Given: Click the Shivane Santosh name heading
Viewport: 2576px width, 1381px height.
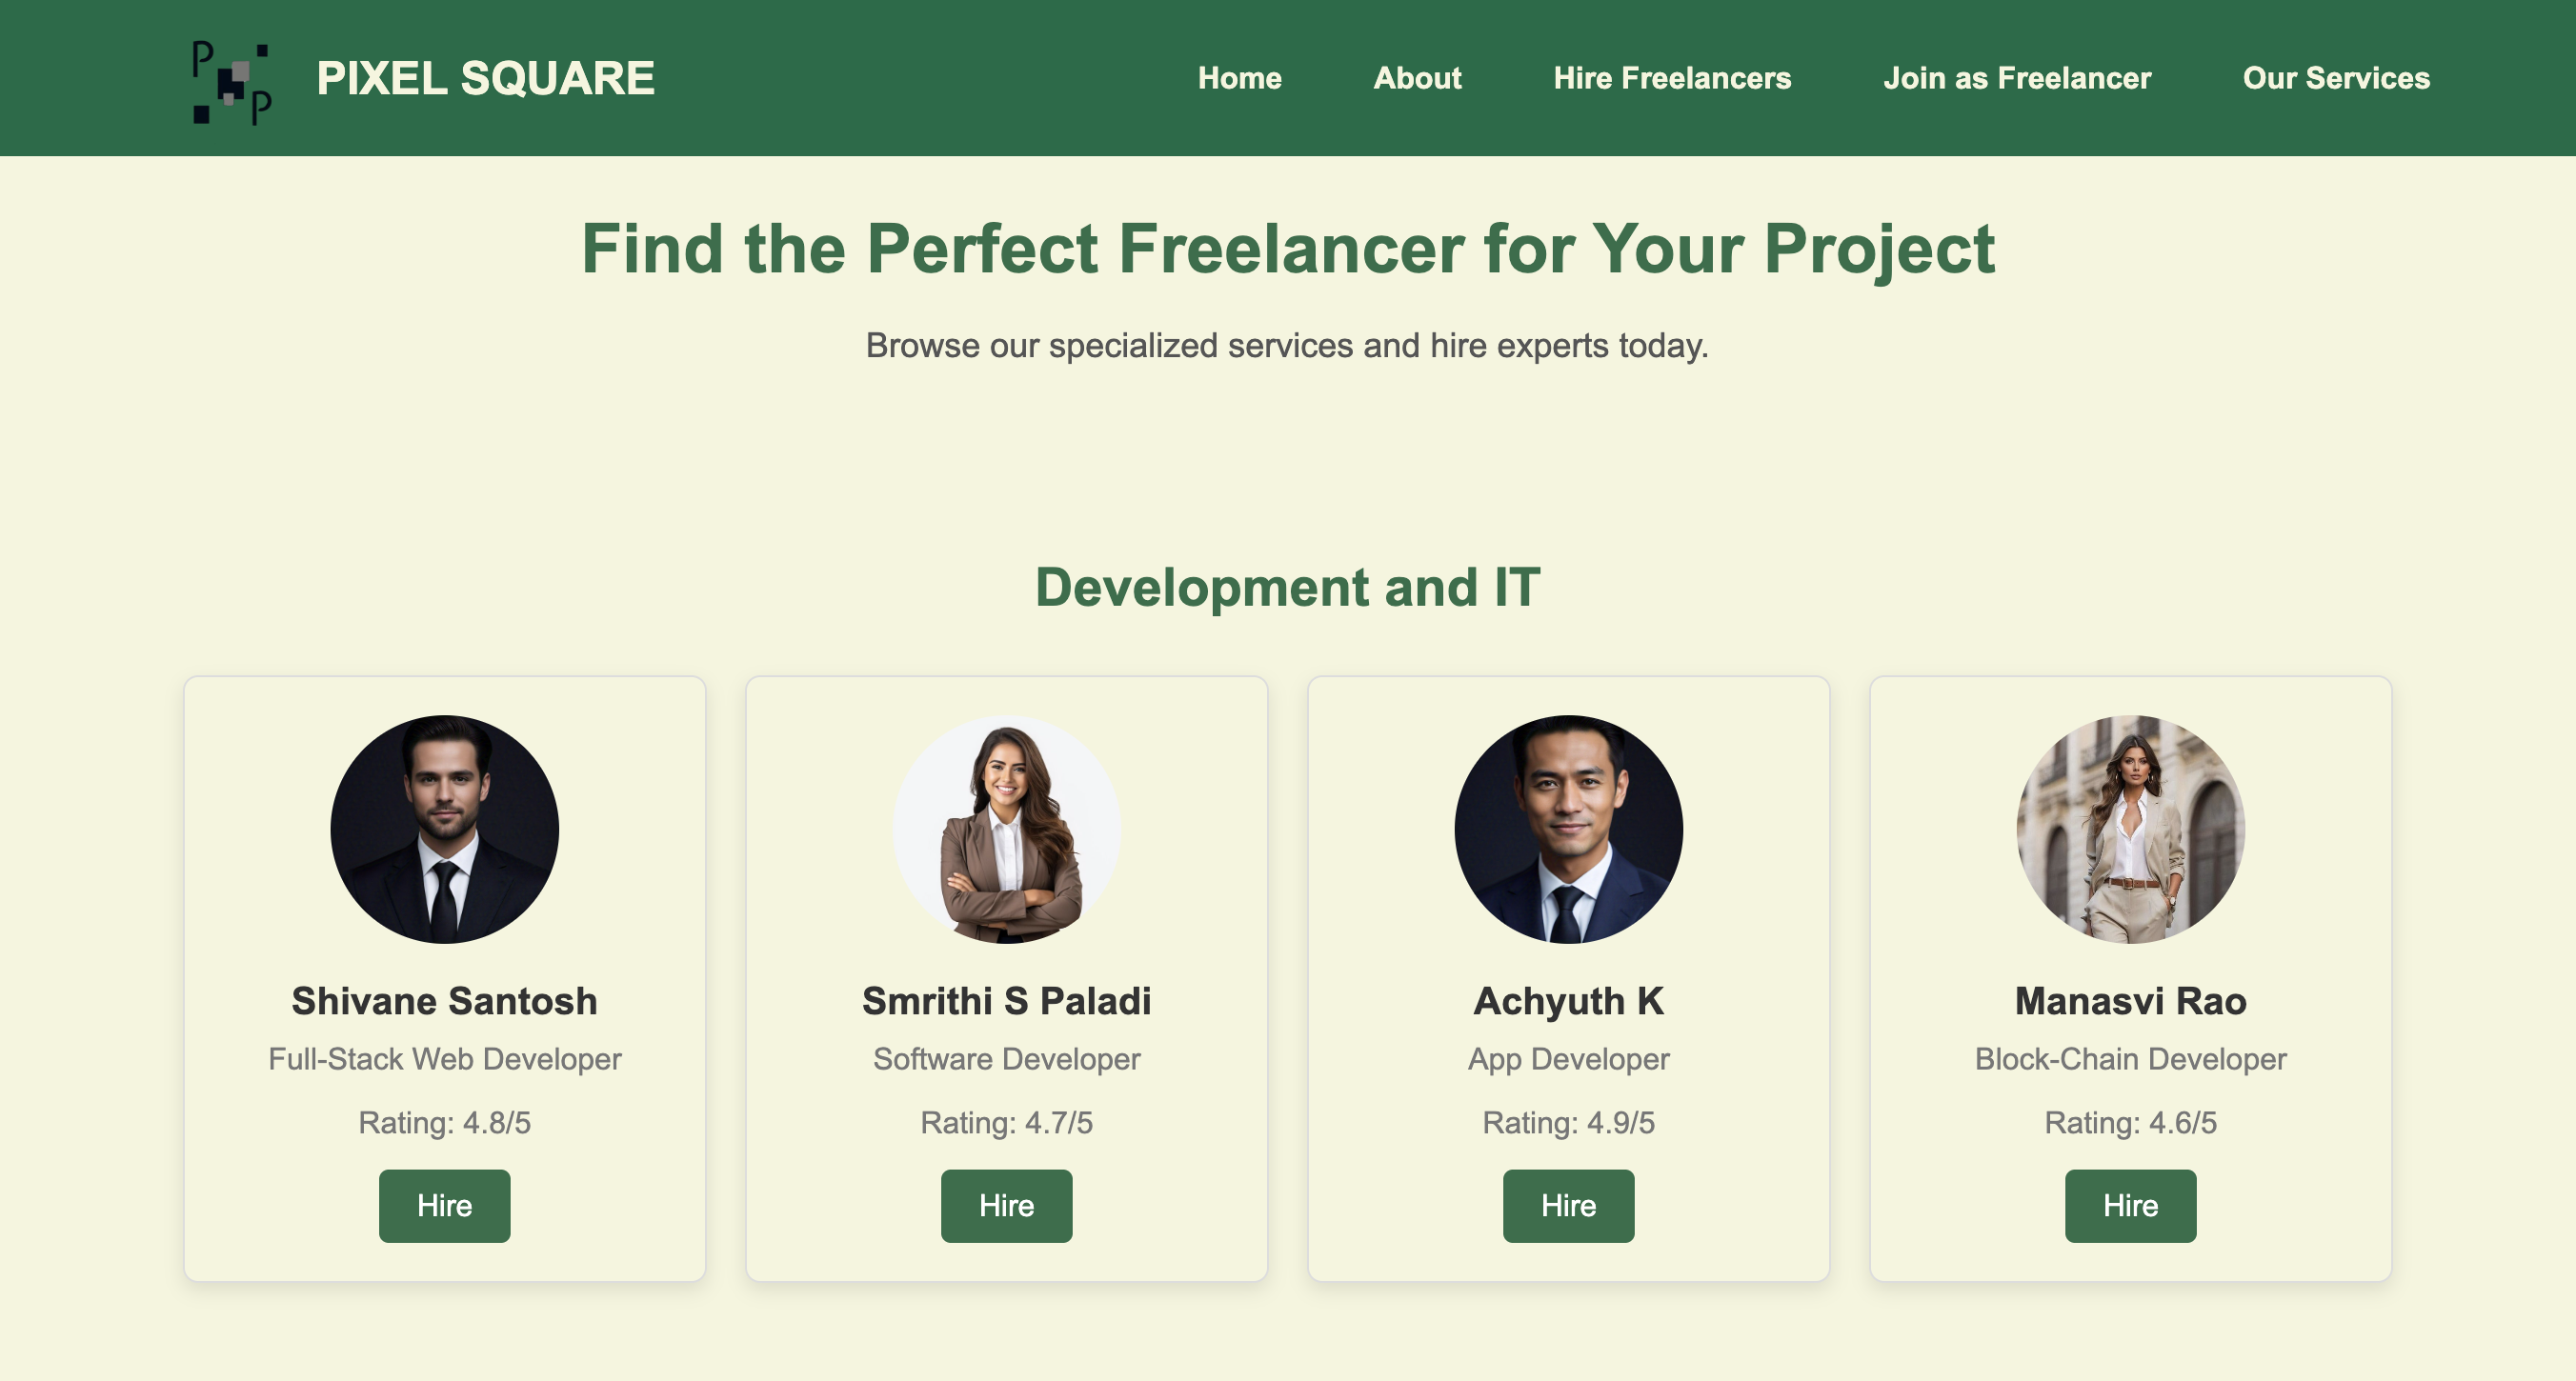Looking at the screenshot, I should point(444,1001).
